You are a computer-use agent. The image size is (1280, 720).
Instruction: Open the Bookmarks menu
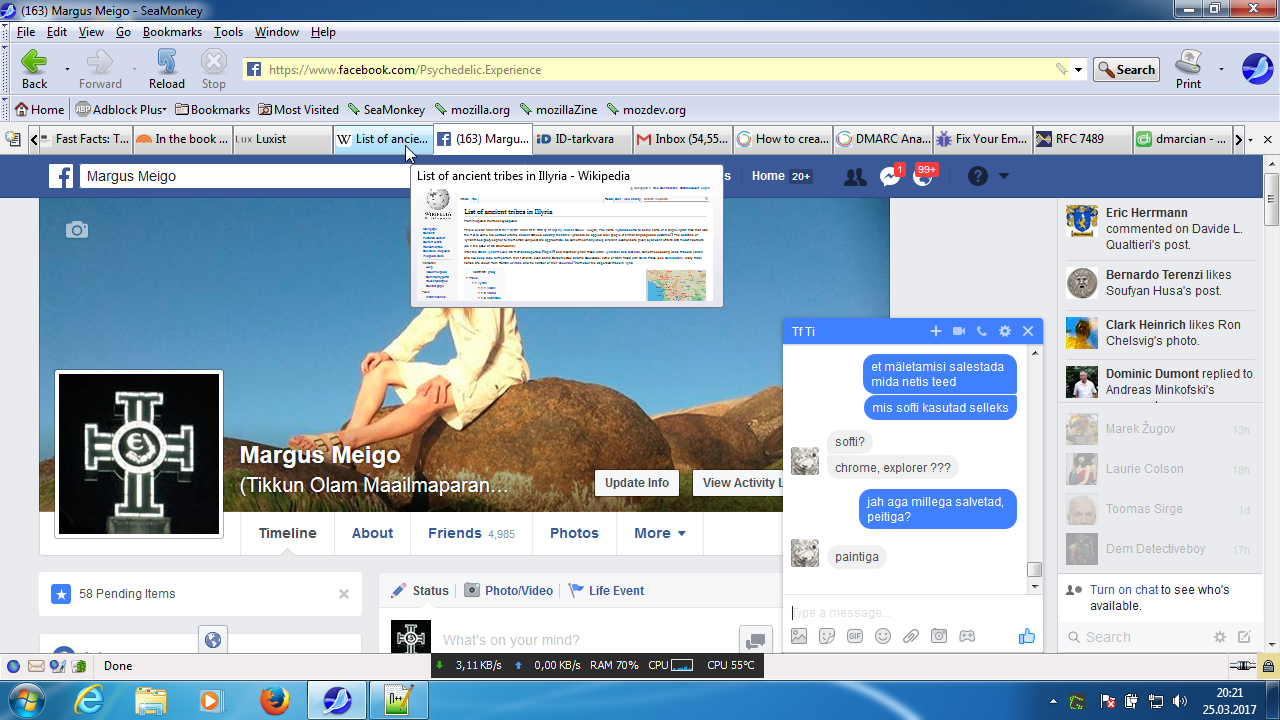click(171, 32)
